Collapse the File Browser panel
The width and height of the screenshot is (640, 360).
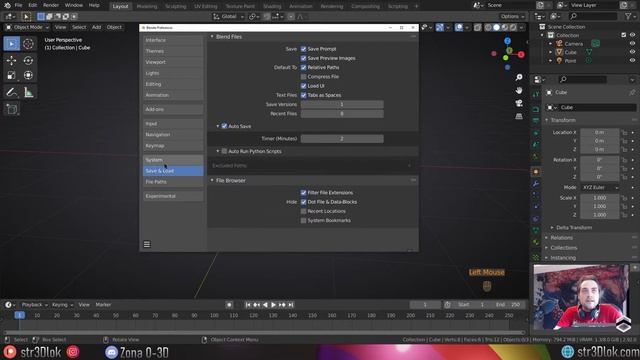click(x=212, y=180)
